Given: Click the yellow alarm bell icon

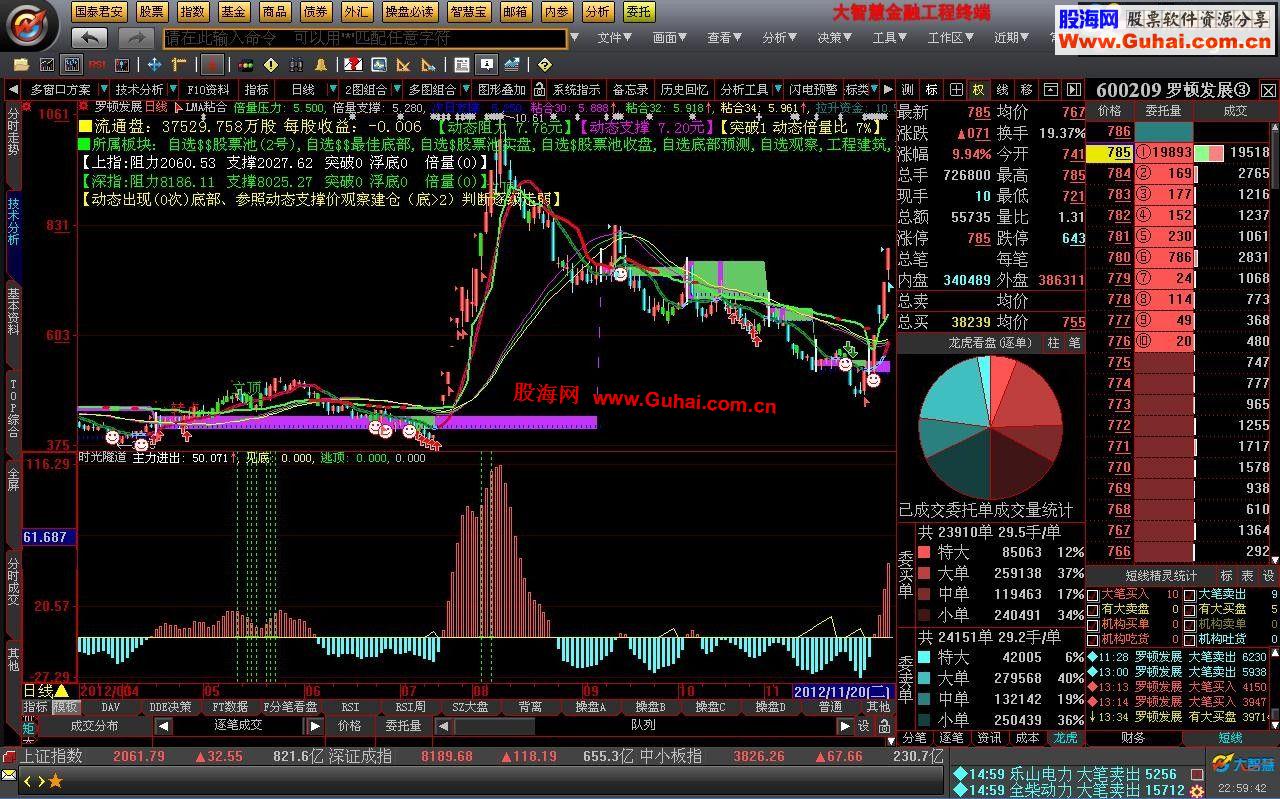Looking at the screenshot, I should pos(321,65).
